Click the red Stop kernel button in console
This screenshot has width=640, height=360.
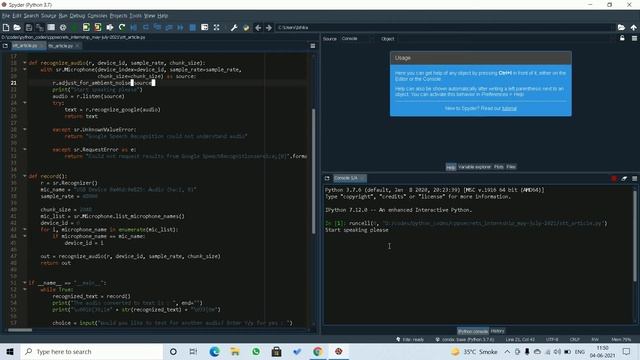point(614,178)
